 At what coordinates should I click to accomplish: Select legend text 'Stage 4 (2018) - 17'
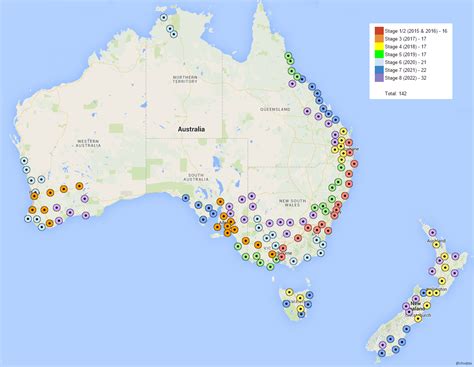[x=405, y=47]
